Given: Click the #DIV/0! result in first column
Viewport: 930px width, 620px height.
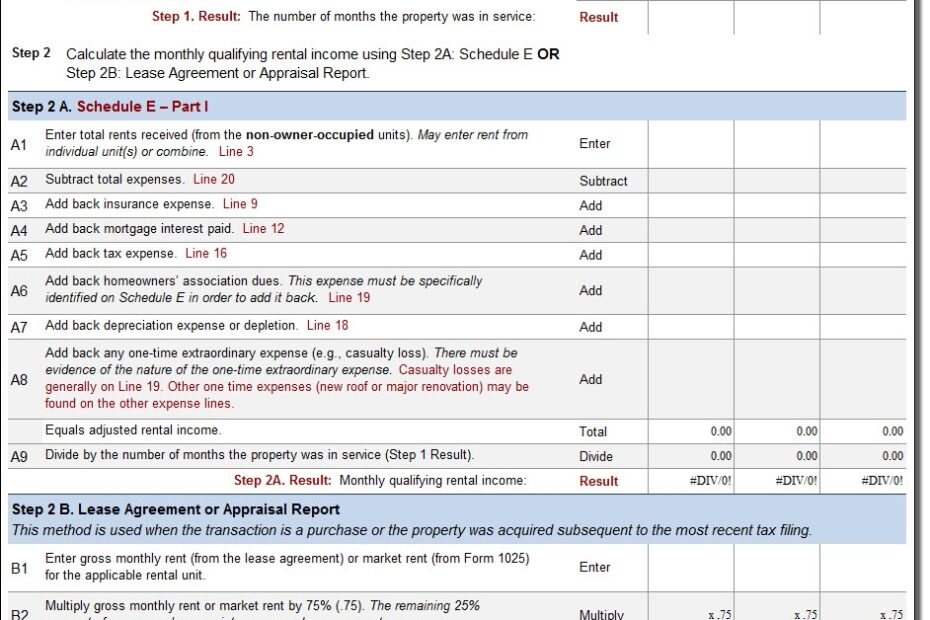Looking at the screenshot, I should 711,481.
